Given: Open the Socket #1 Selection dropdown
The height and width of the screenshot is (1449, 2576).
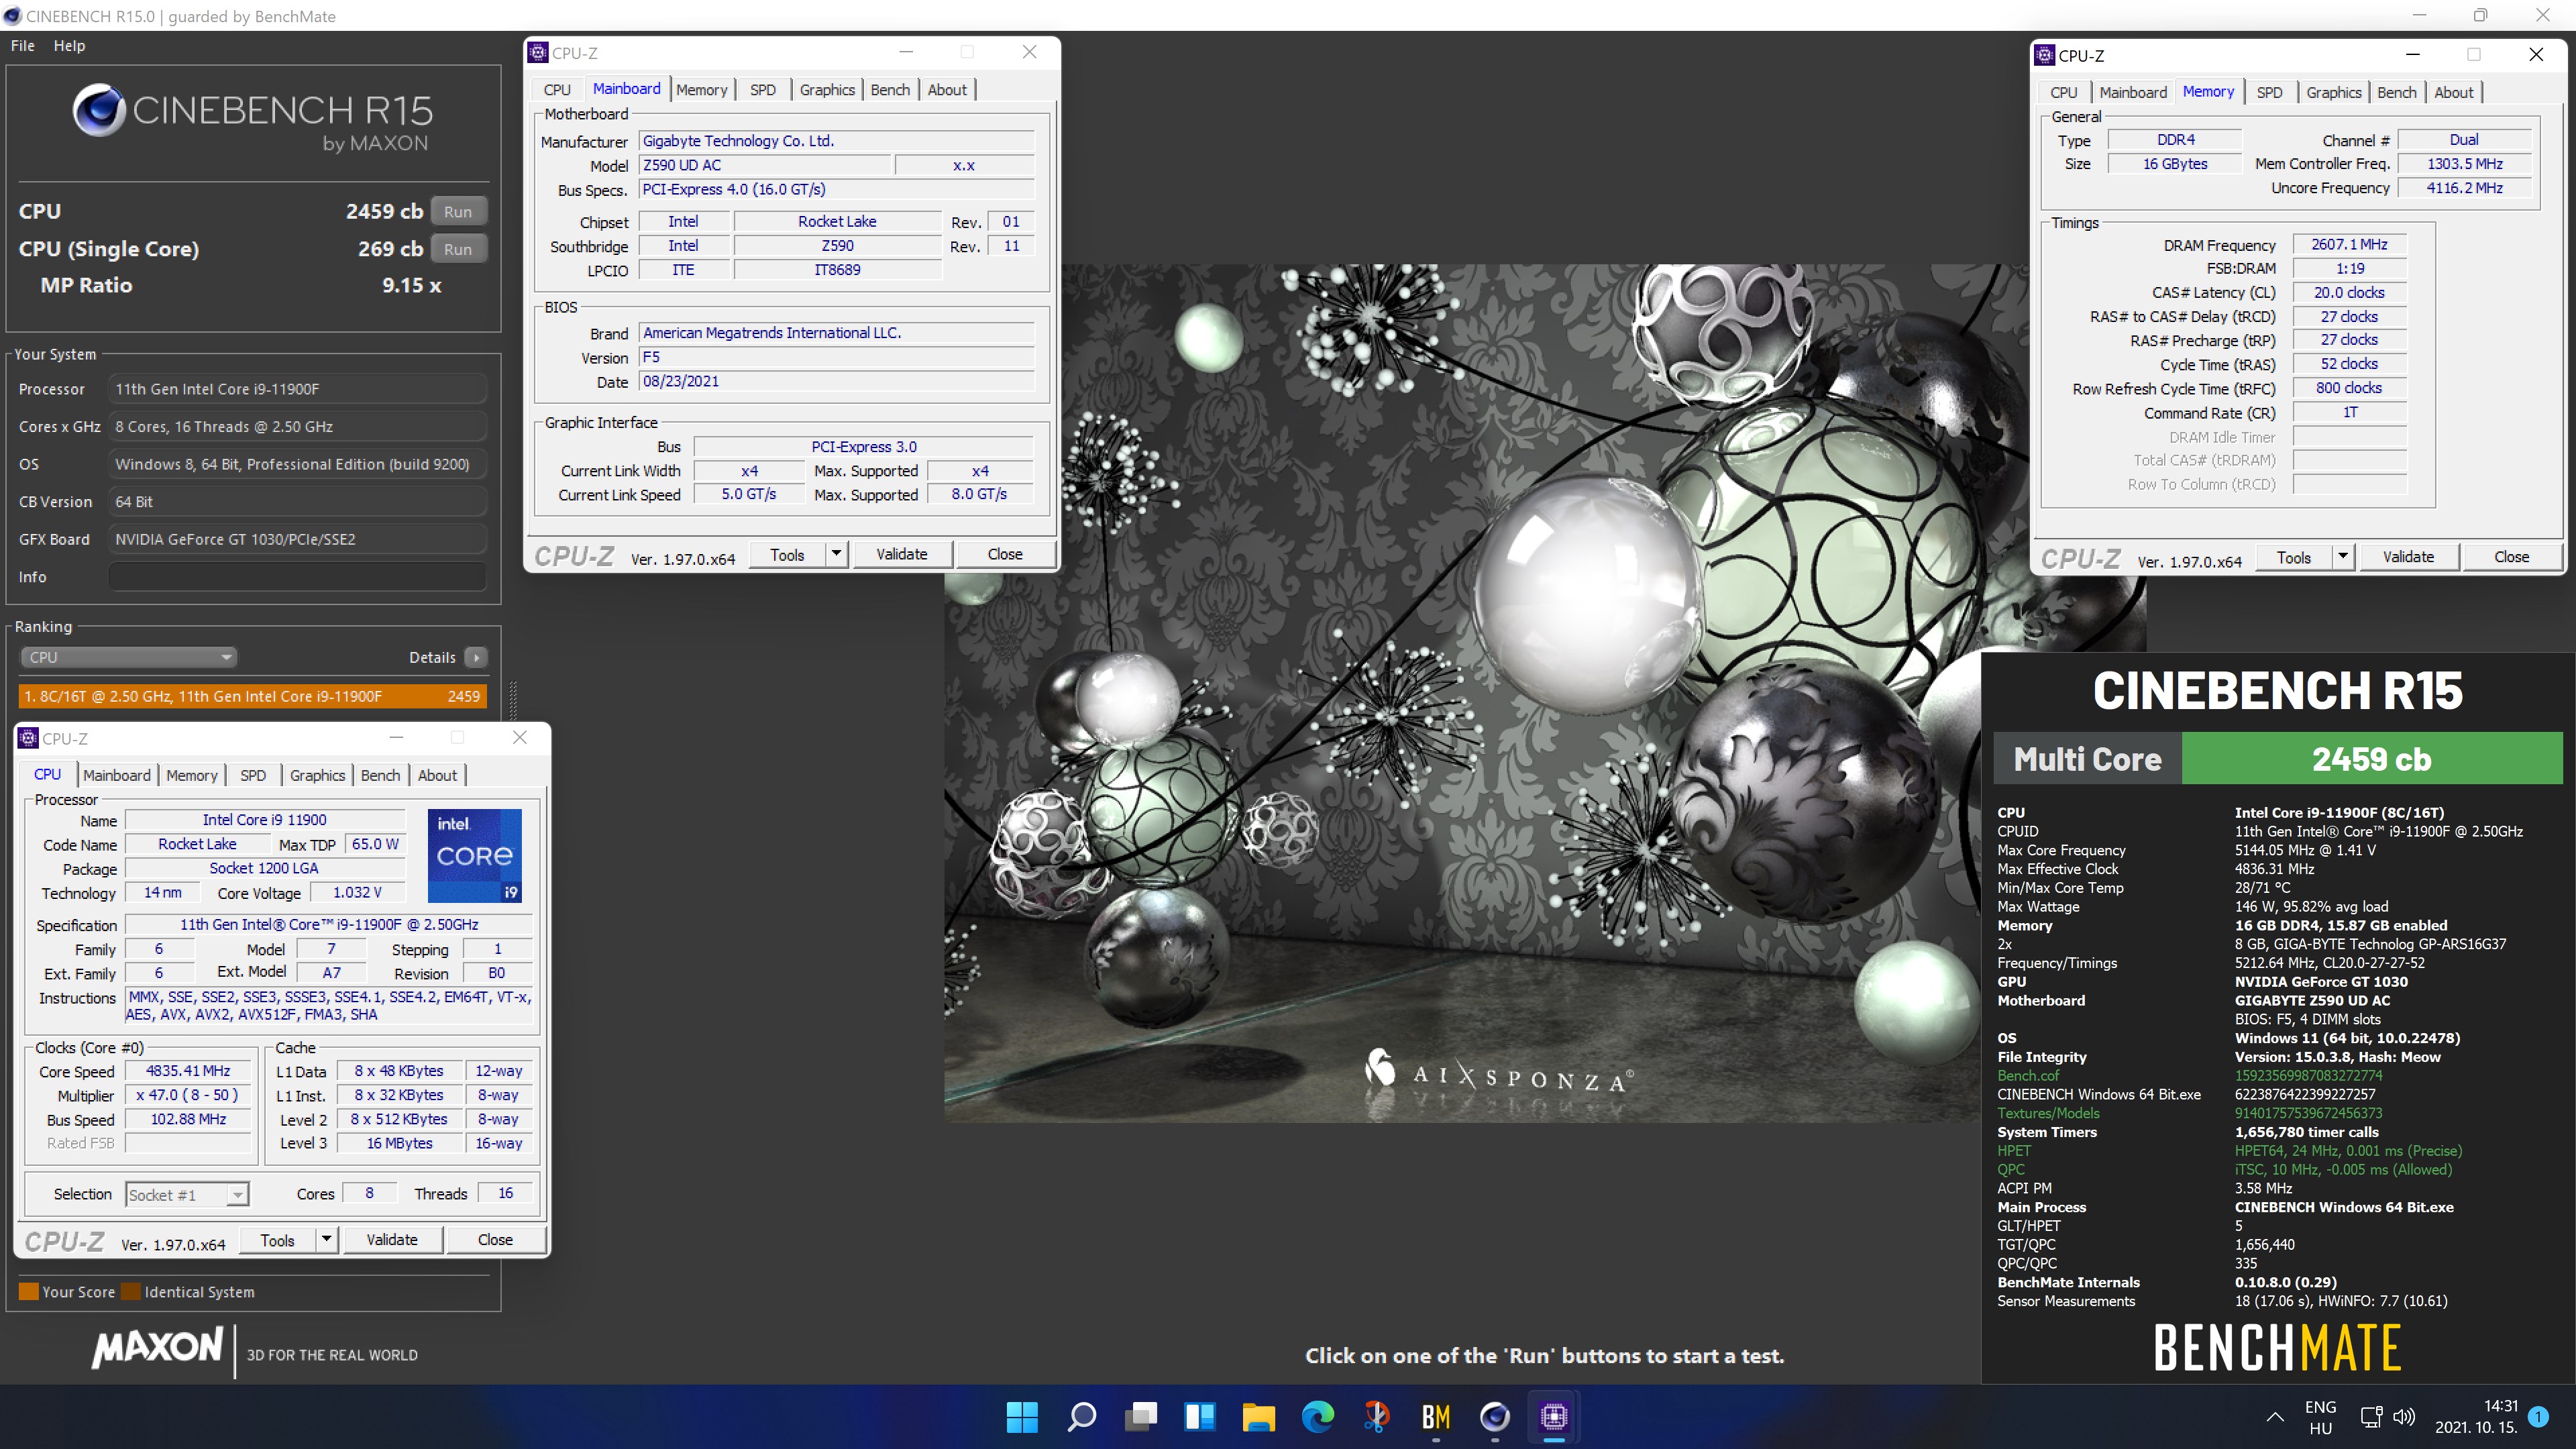Looking at the screenshot, I should click(x=187, y=1194).
